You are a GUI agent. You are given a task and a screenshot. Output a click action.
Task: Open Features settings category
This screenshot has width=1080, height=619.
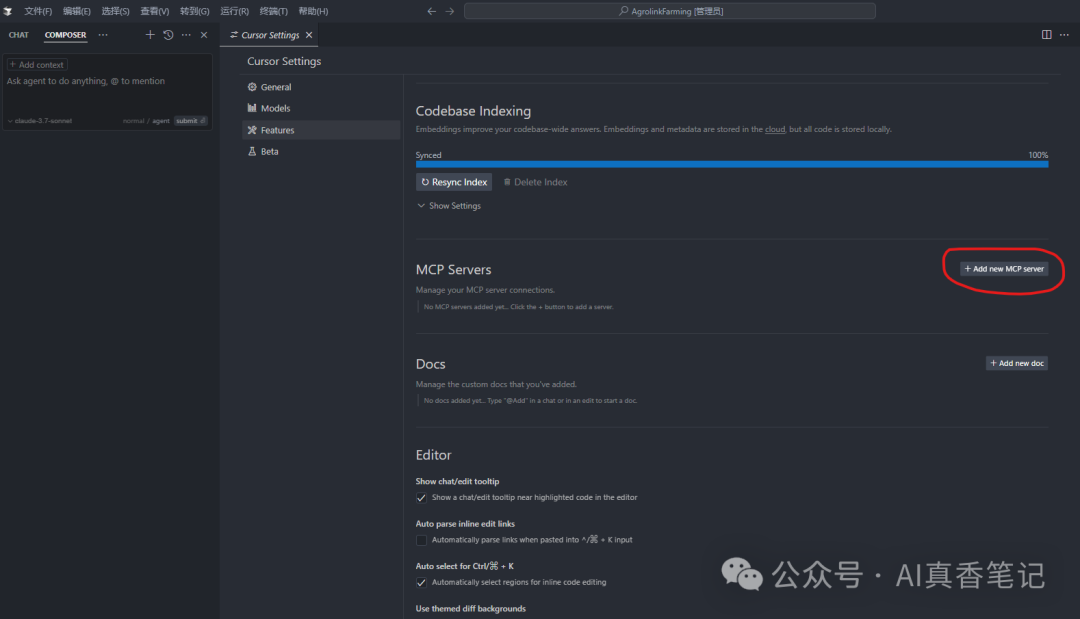coord(321,130)
